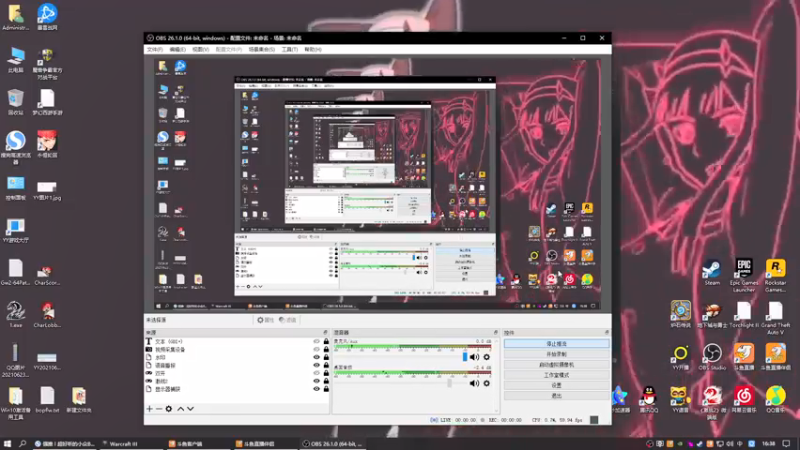
Task: Pop out the audio mixer dock panel
Action: pyautogui.click(x=495, y=333)
